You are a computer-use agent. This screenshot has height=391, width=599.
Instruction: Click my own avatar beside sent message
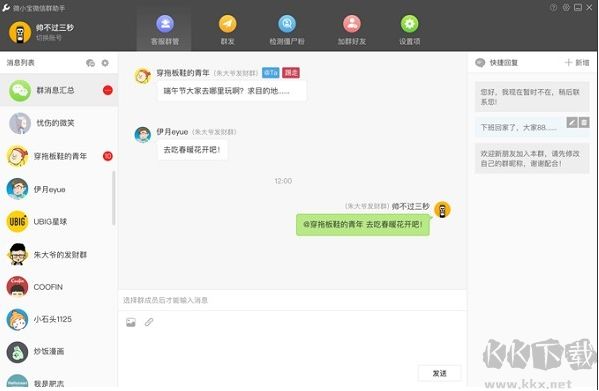(442, 210)
